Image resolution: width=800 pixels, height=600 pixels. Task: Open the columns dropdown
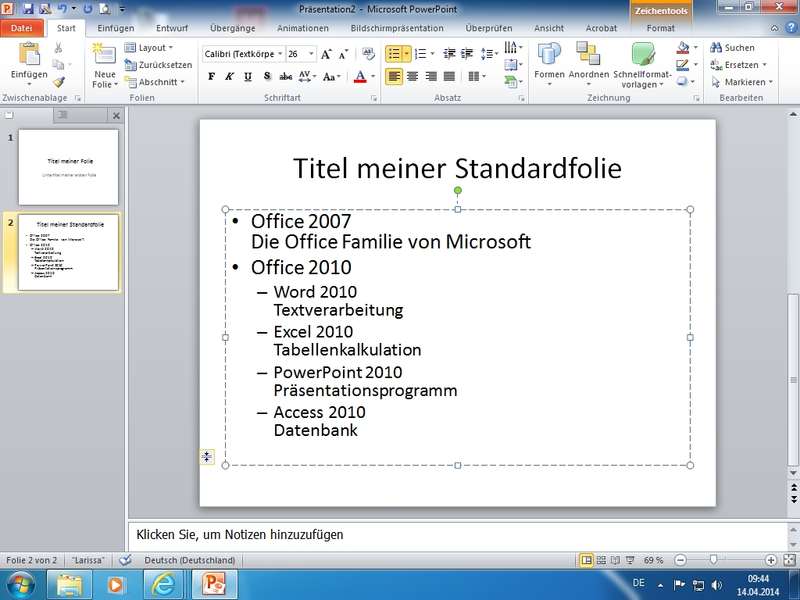[x=477, y=77]
